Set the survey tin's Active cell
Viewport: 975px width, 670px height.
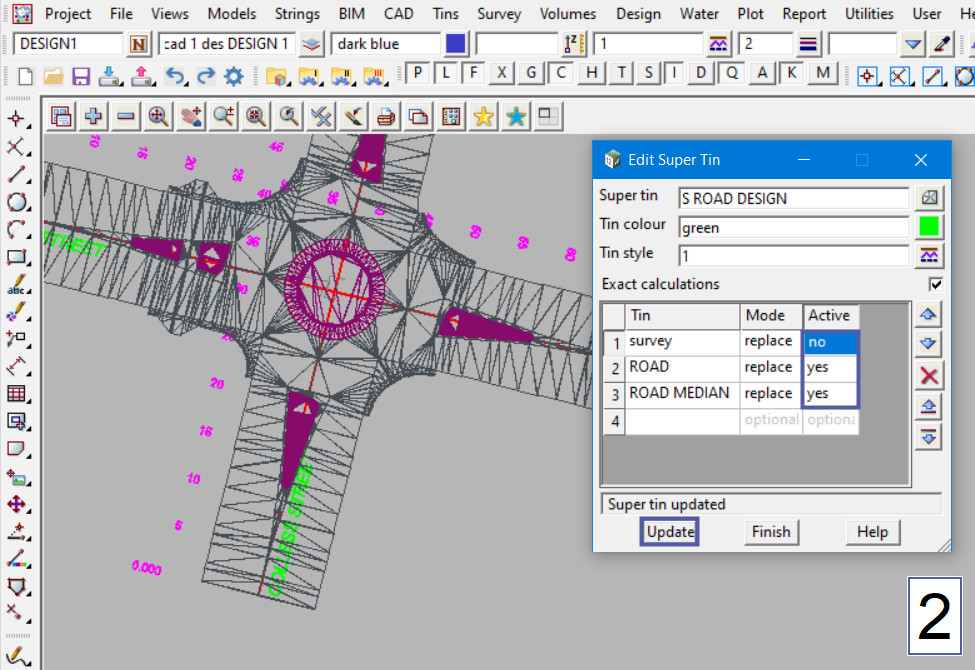tap(830, 342)
